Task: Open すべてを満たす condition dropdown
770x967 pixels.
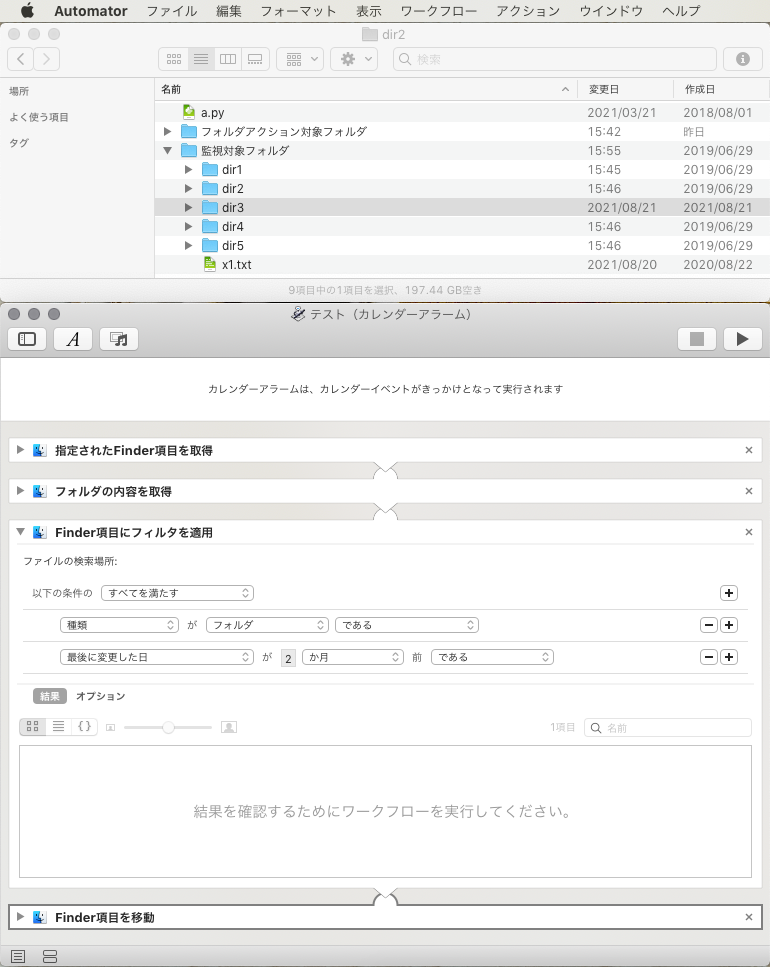Action: pos(178,593)
